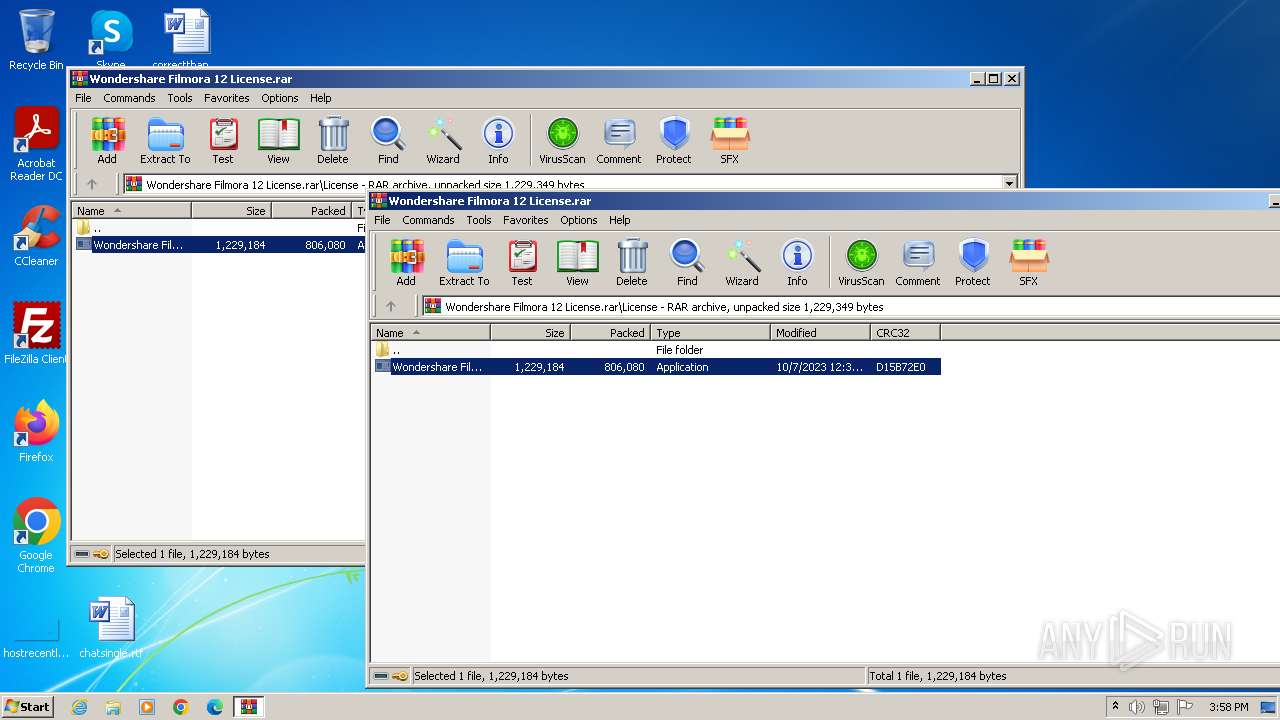Open Recycle Bin on desktop
1280x720 pixels.
(x=36, y=40)
